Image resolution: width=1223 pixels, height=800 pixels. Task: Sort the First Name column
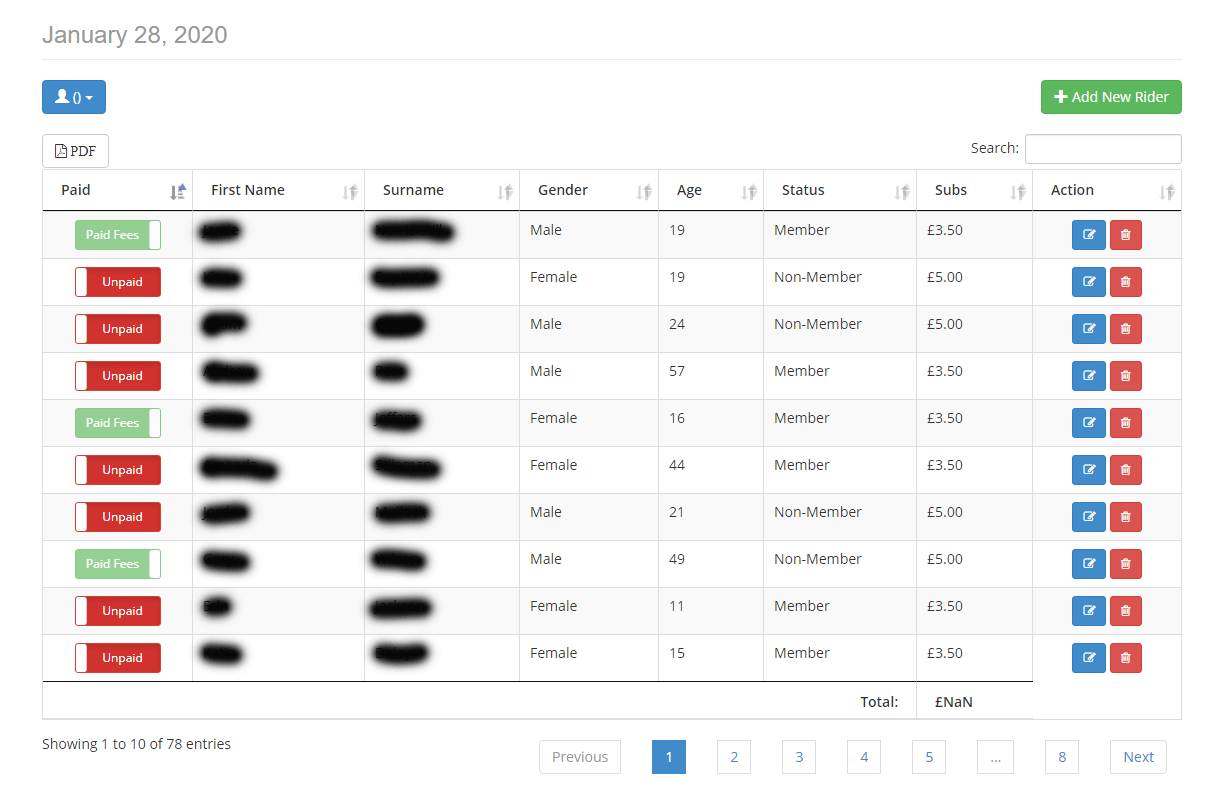(352, 190)
